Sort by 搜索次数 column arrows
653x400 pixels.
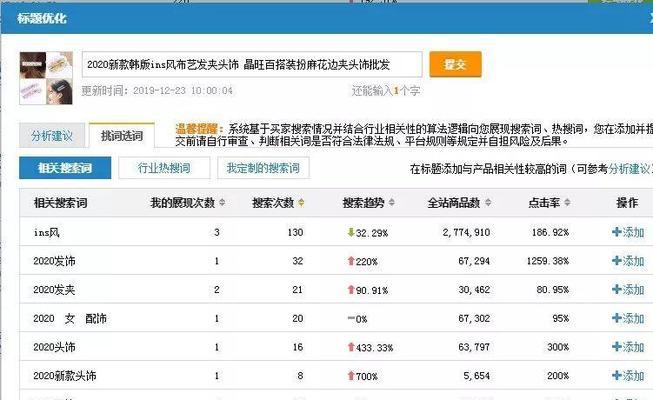pyautogui.click(x=301, y=202)
